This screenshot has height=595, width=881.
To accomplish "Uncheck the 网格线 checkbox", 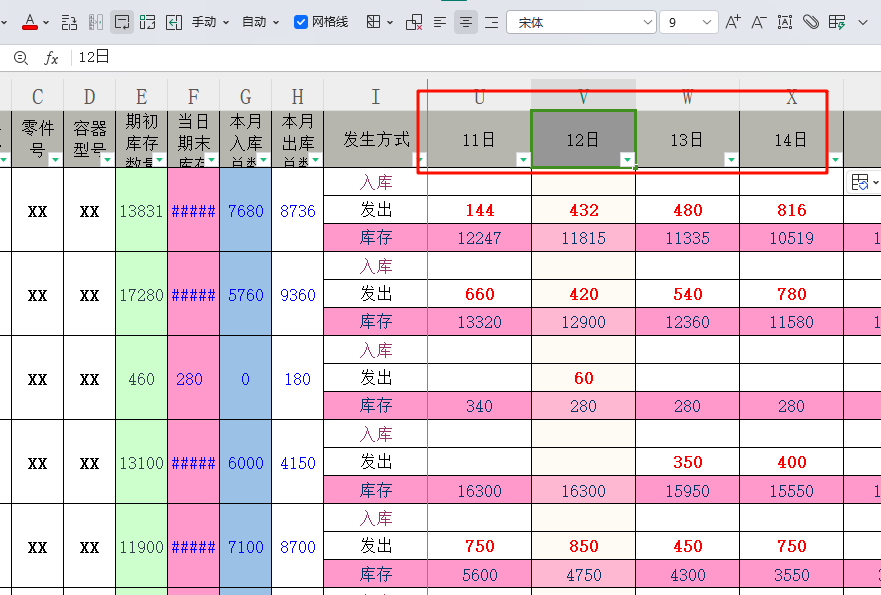I will (x=301, y=22).
